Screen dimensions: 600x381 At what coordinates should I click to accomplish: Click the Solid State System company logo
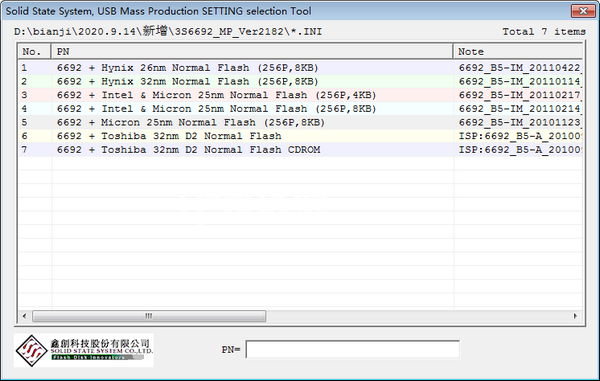(x=83, y=350)
